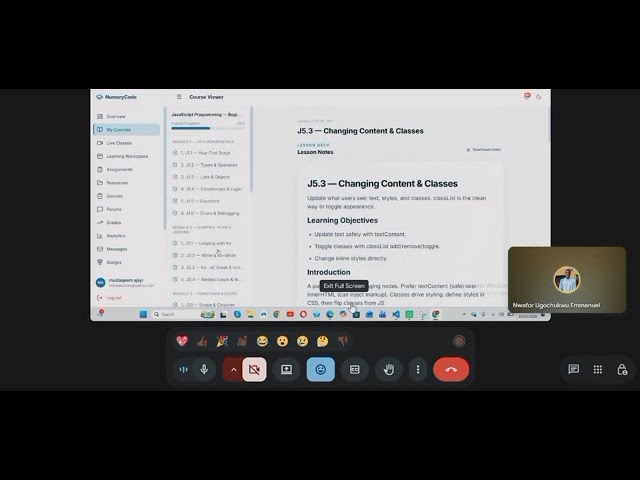Open lesson J2.1 Looping with for
The image size is (640, 480).
click(x=208, y=243)
